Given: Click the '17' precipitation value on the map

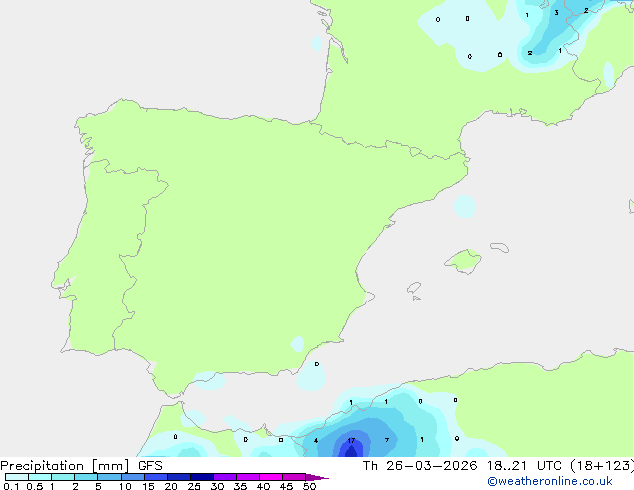Looking at the screenshot, I should coord(351,441).
